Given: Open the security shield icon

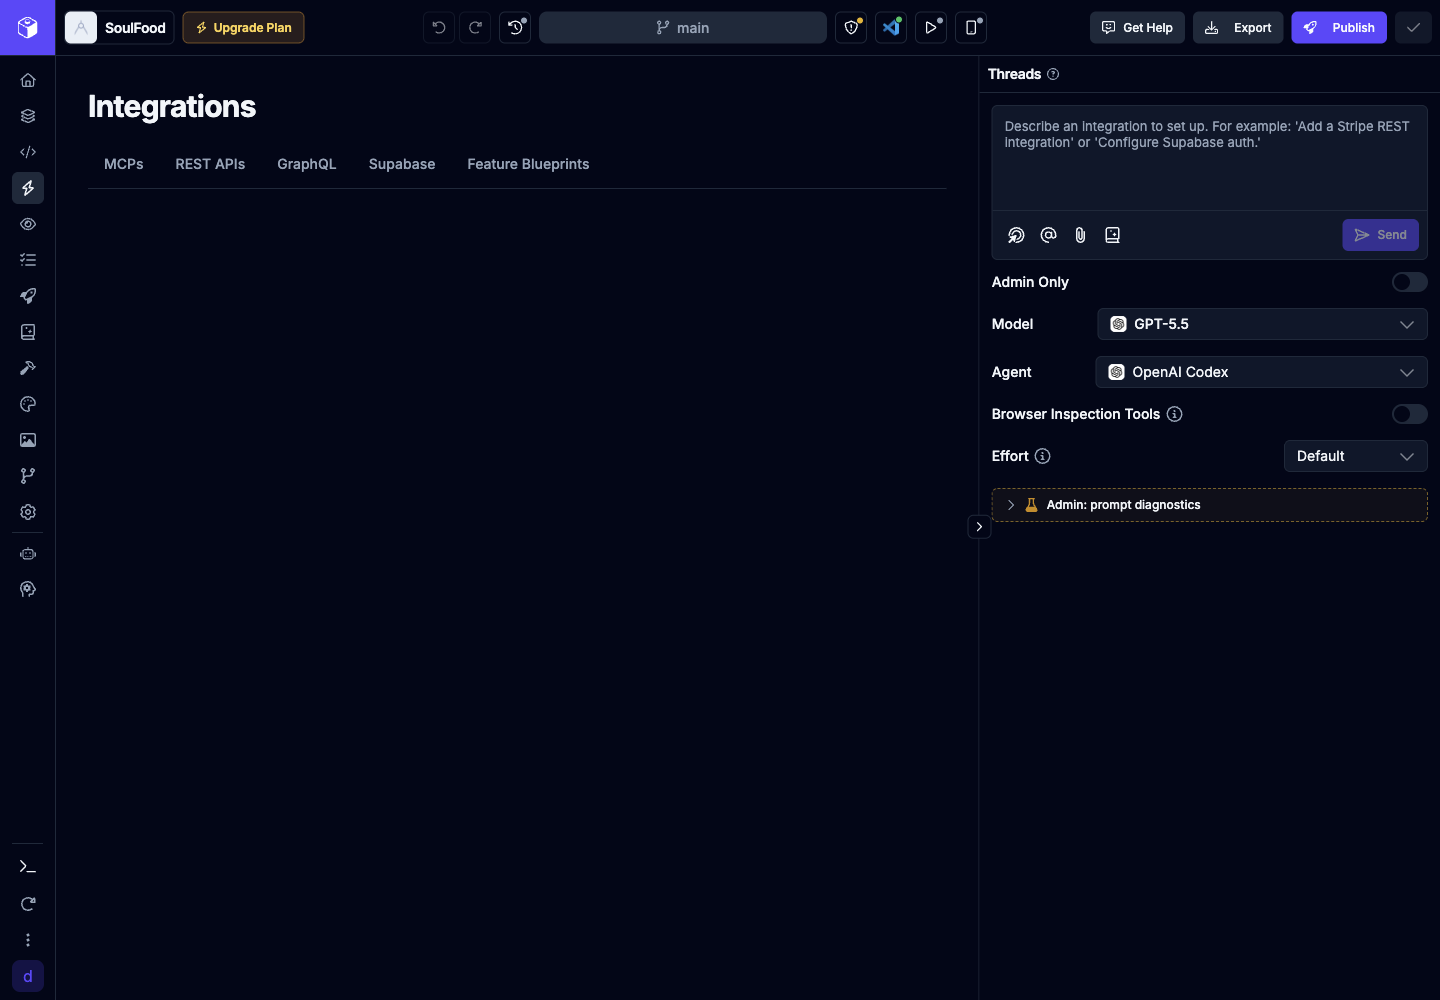Looking at the screenshot, I should tap(851, 28).
